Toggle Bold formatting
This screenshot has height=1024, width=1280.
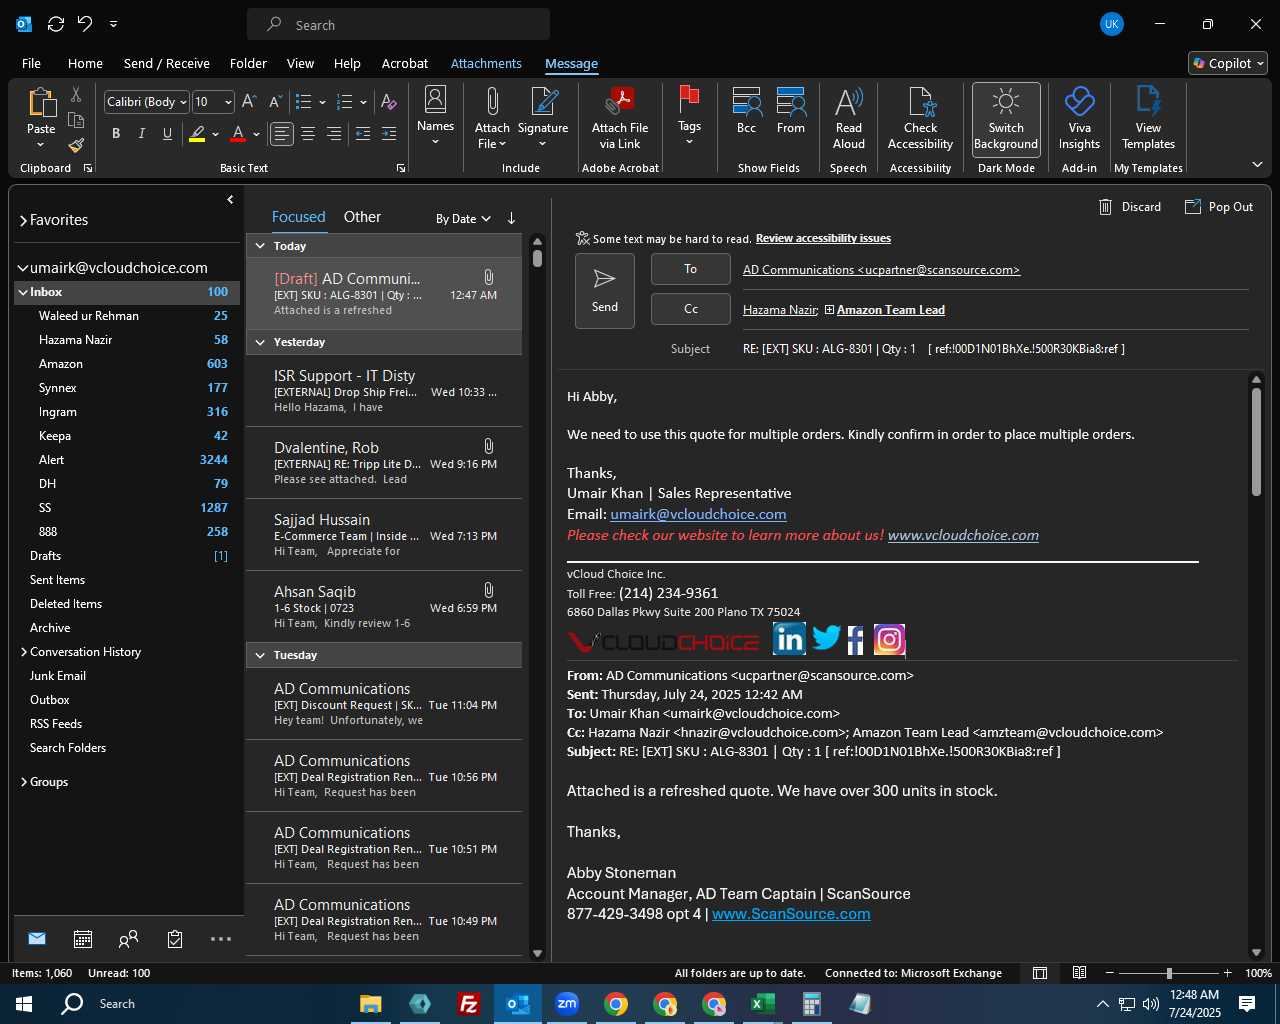116,134
